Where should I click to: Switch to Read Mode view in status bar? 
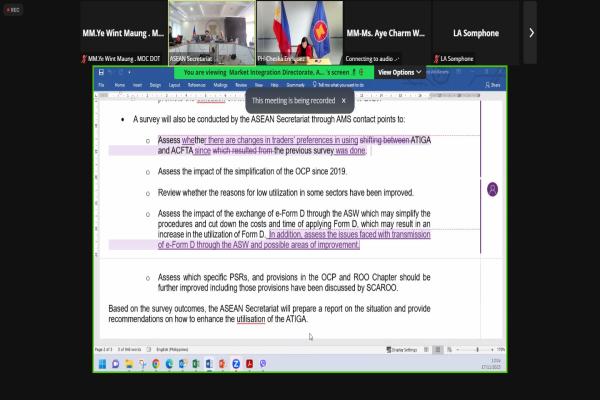pyautogui.click(x=426, y=349)
